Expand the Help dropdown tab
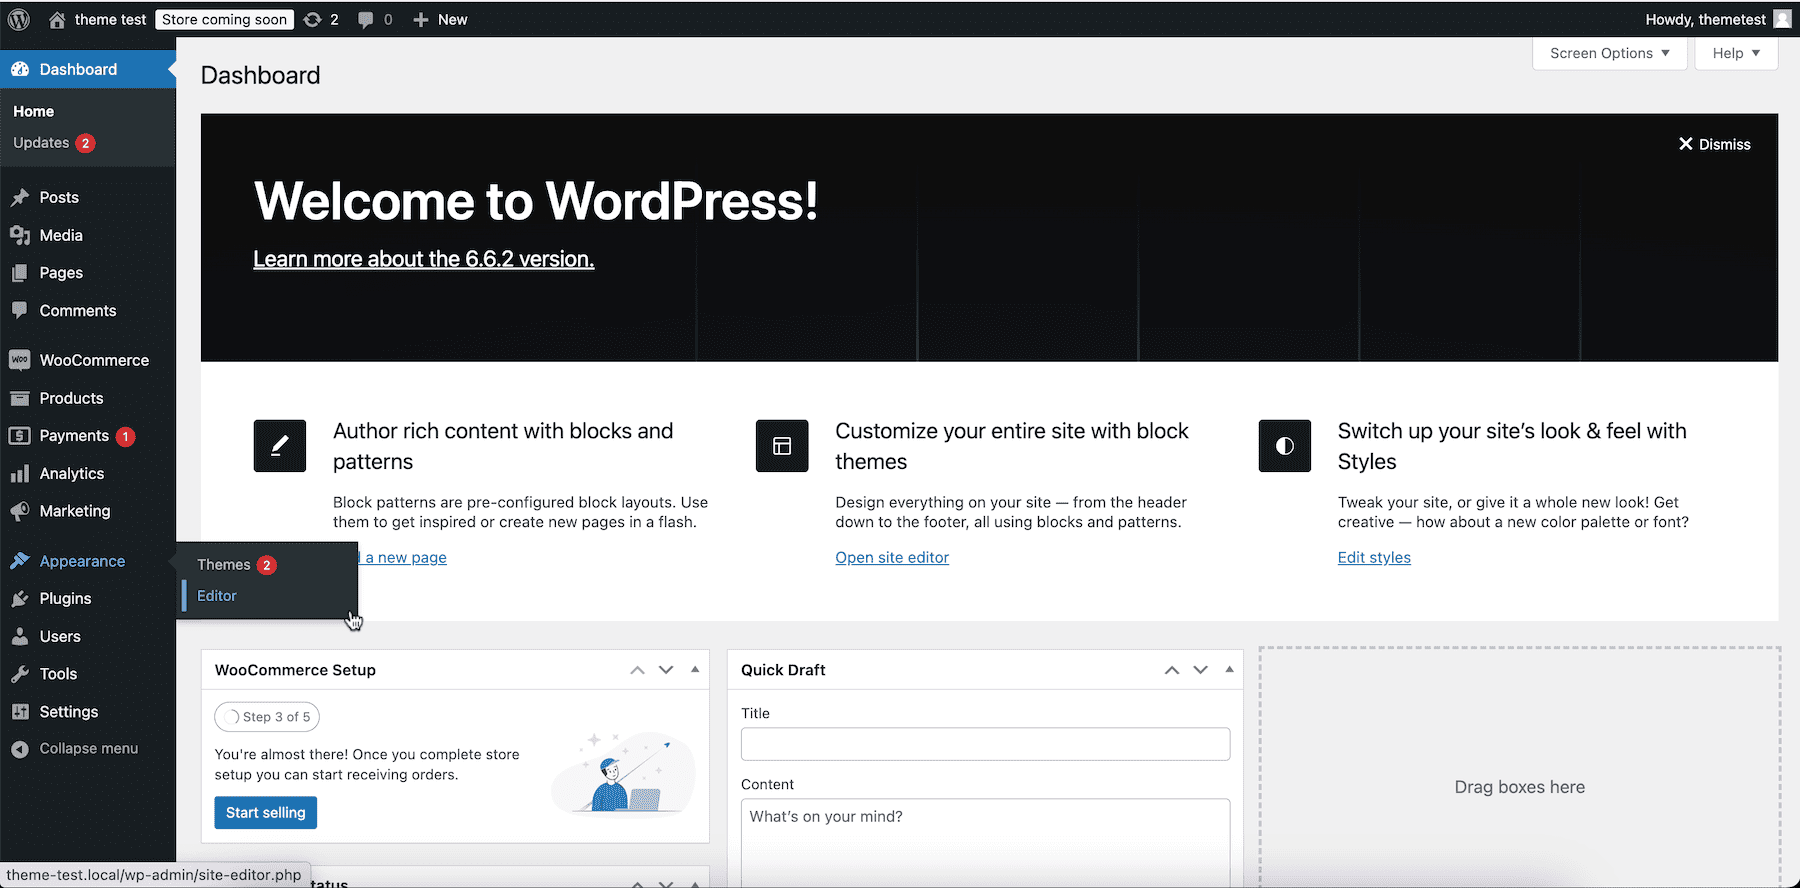Viewport: 1800px width, 888px height. coord(1736,53)
